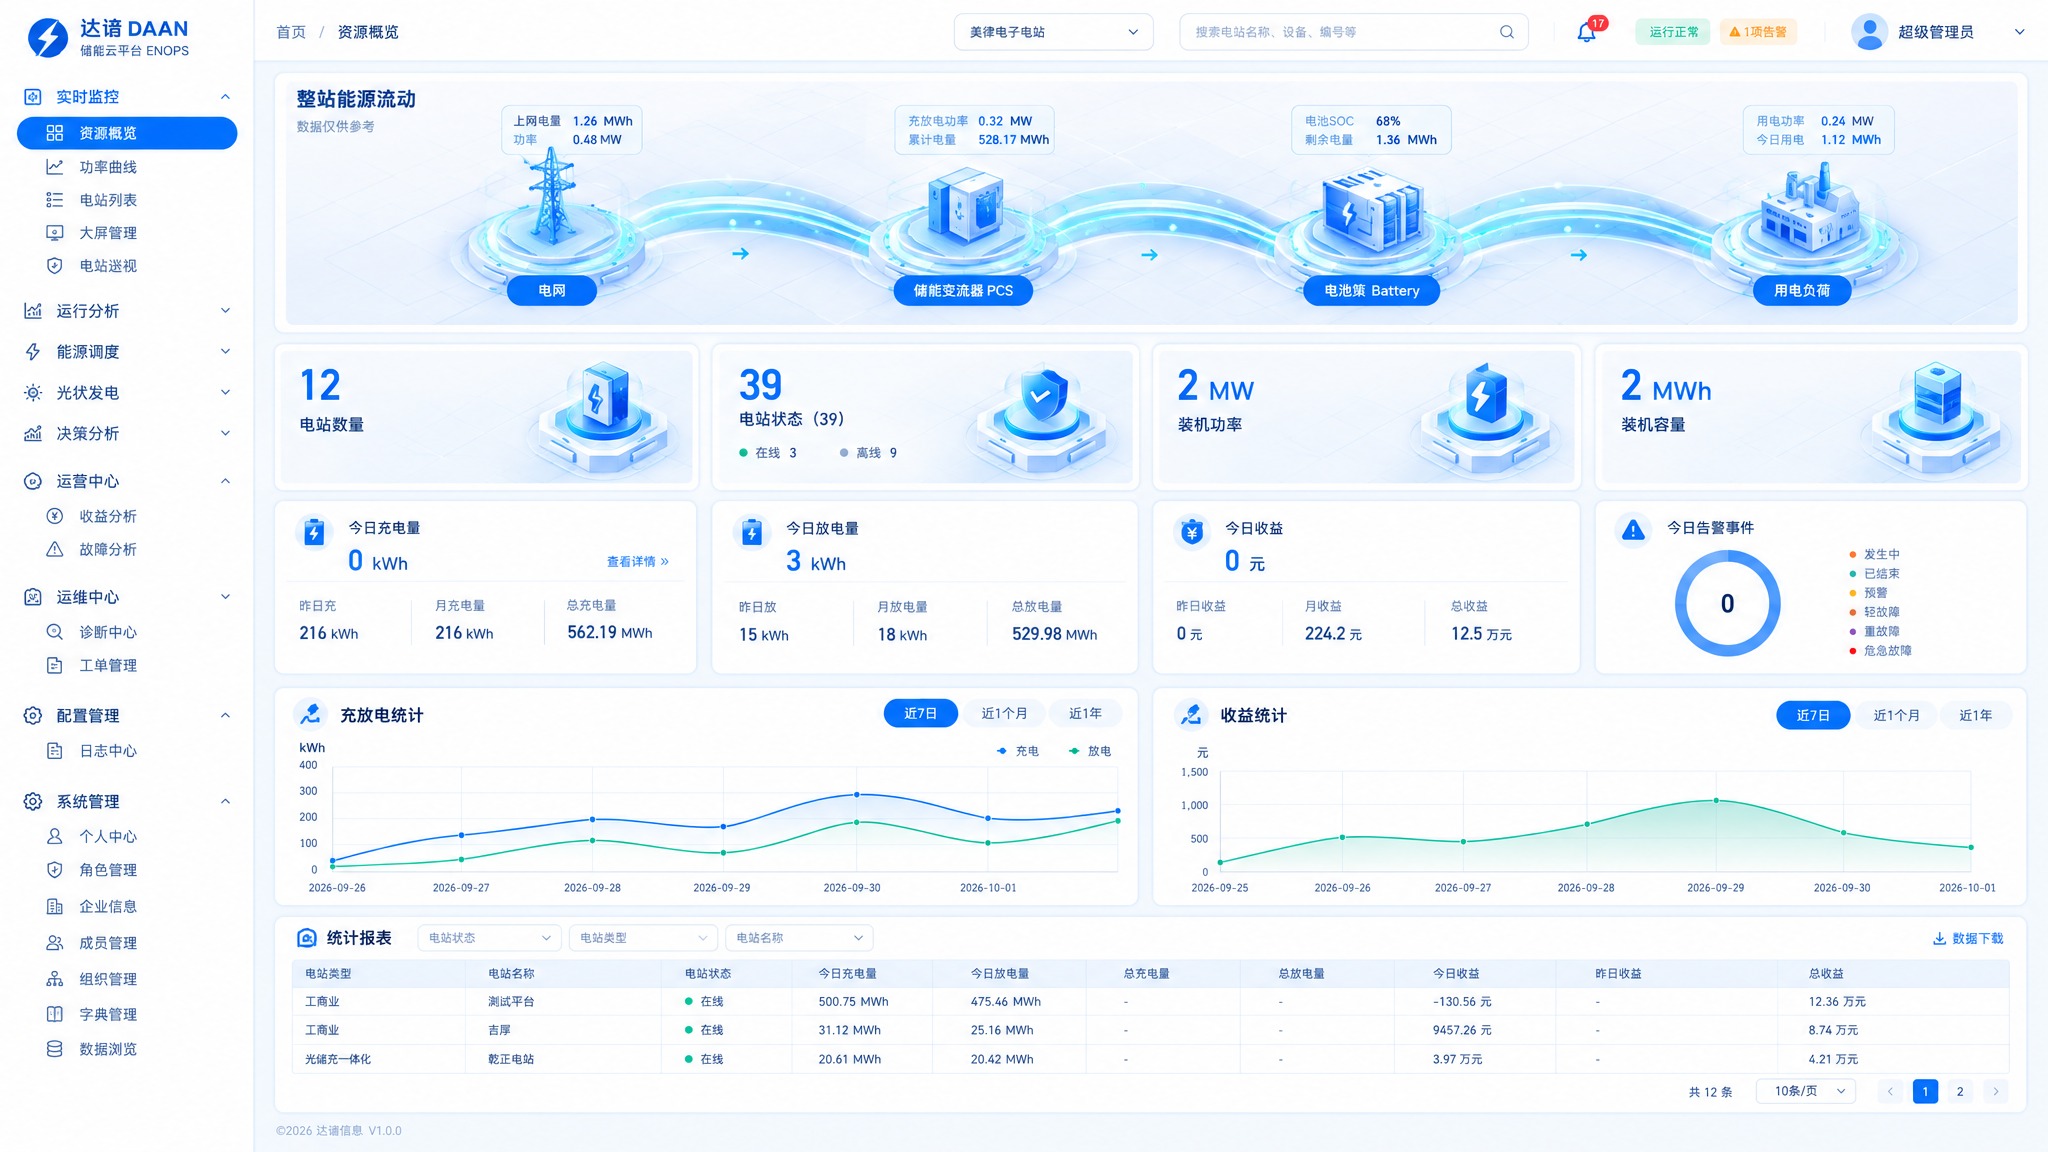Open the 电站状态 filter dropdown
The width and height of the screenshot is (2048, 1152).
pyautogui.click(x=489, y=938)
